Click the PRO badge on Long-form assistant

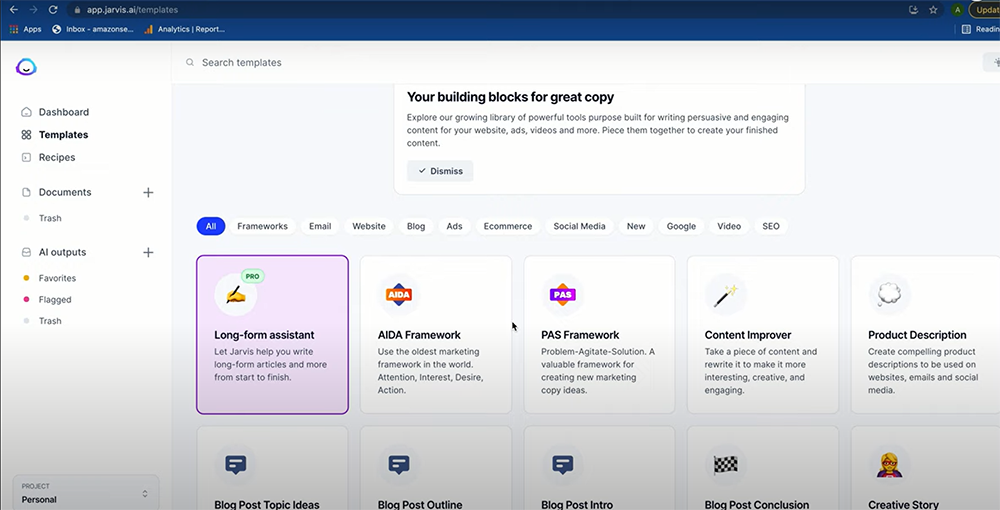[x=253, y=276]
